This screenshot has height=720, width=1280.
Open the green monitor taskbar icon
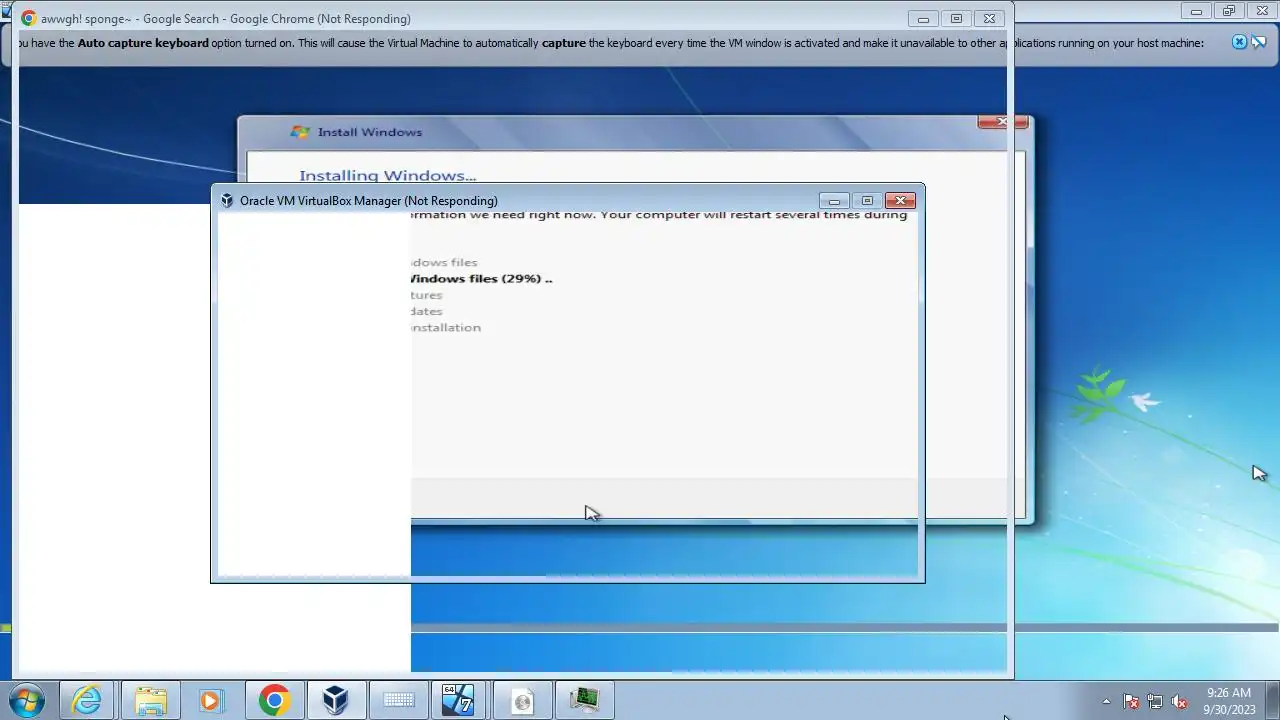tap(584, 700)
